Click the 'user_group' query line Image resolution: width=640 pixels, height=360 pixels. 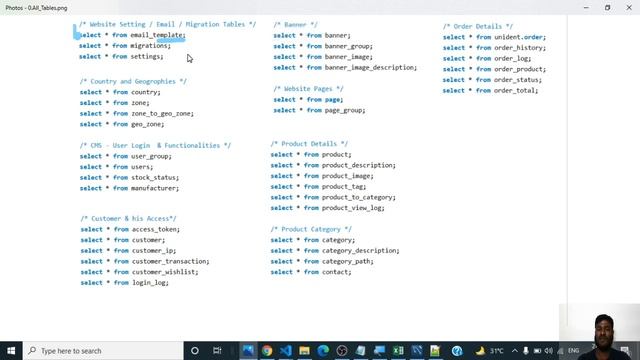126,156
